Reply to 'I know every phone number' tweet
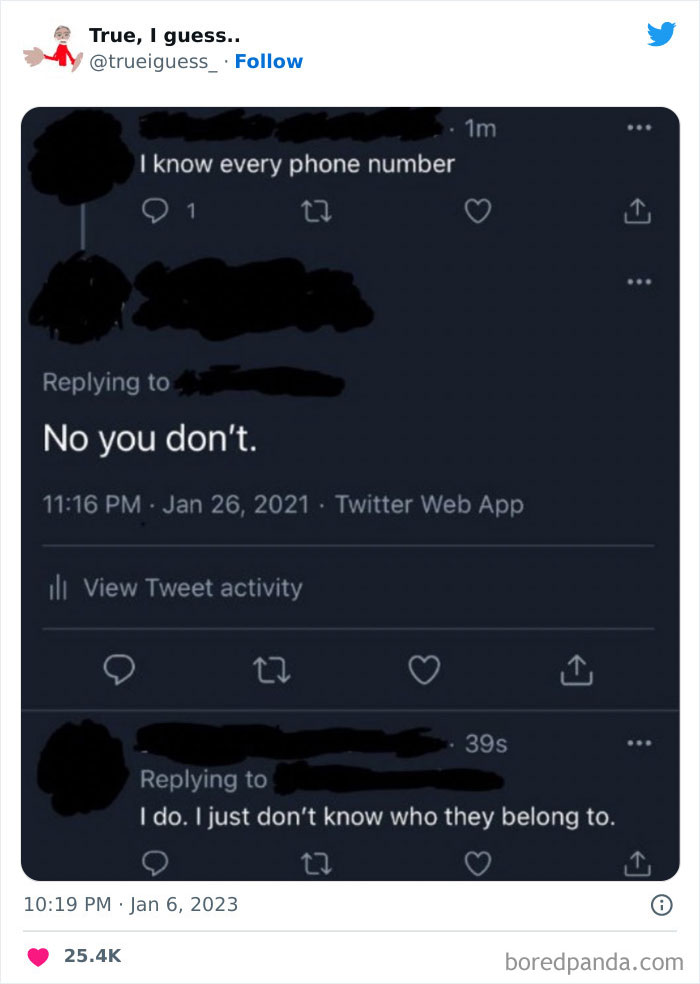 point(154,211)
